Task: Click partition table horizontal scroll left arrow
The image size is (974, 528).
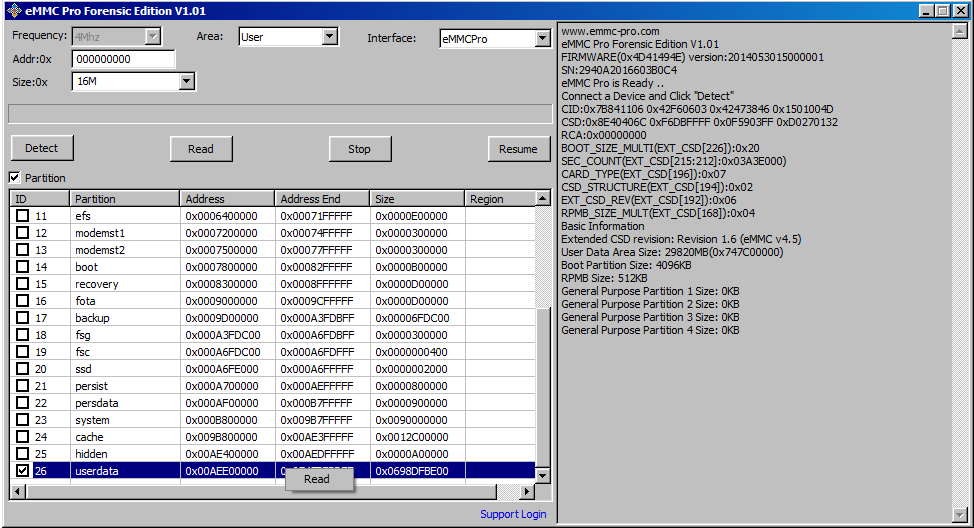Action: 17,492
